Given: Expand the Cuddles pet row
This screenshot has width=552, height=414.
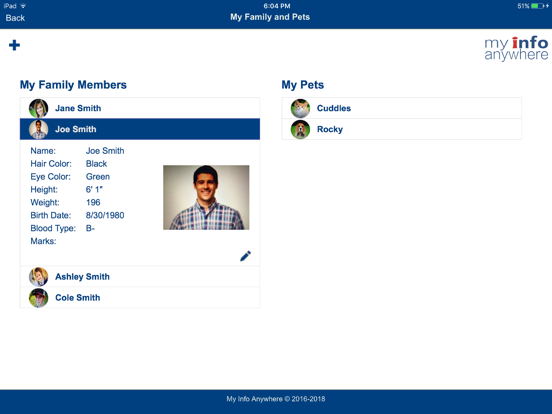Looking at the screenshot, I should tap(402, 108).
